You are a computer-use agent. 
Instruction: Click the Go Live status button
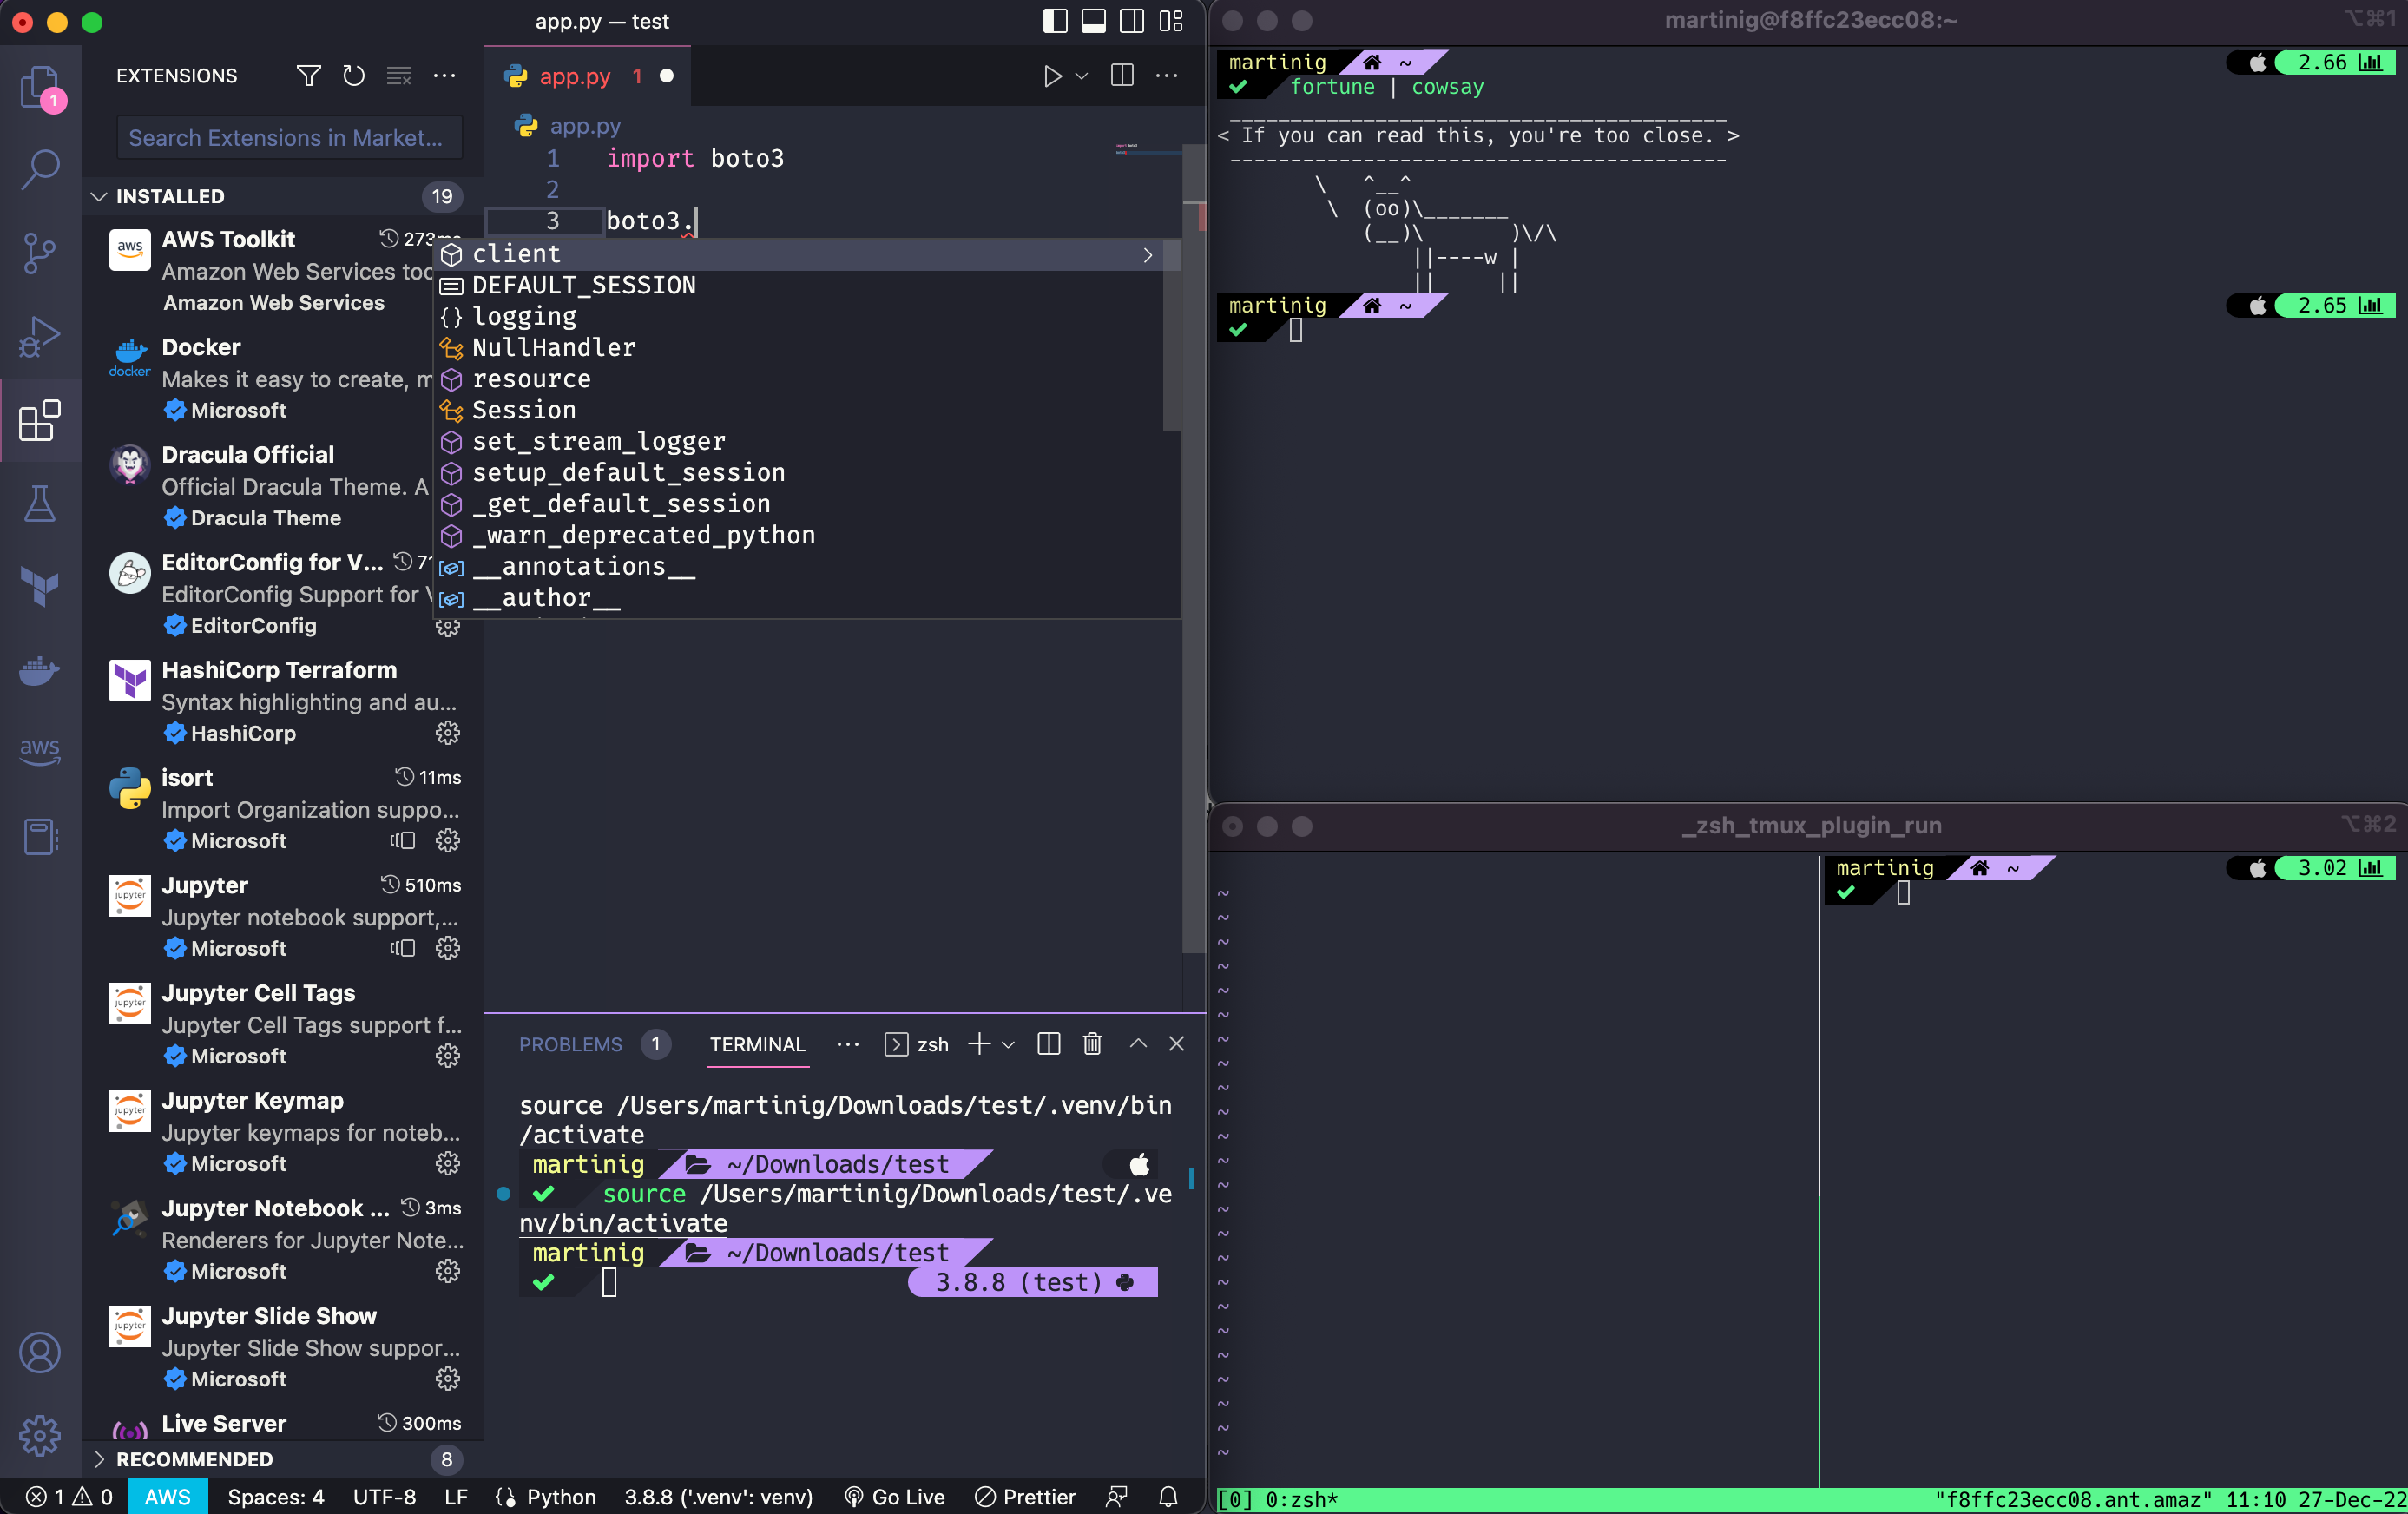(894, 1497)
